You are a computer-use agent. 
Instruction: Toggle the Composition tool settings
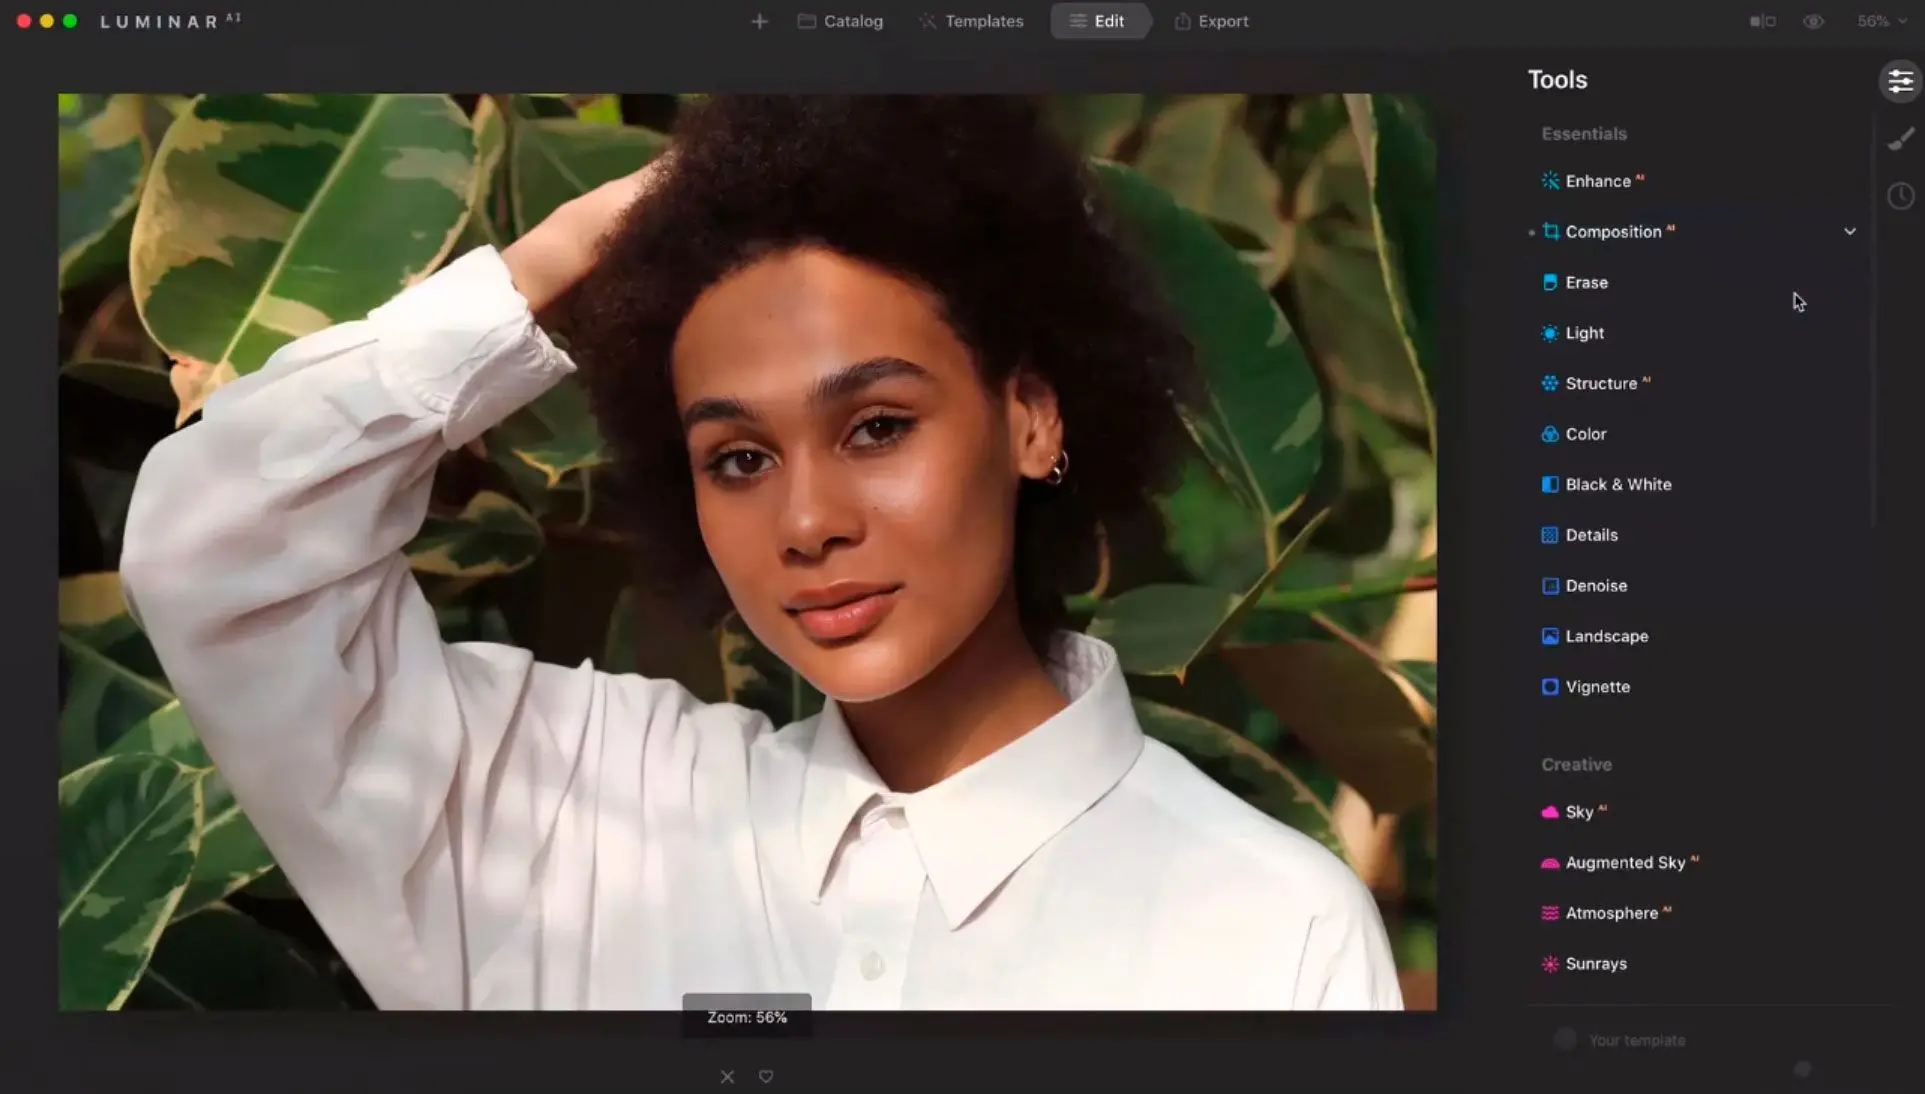(x=1850, y=231)
